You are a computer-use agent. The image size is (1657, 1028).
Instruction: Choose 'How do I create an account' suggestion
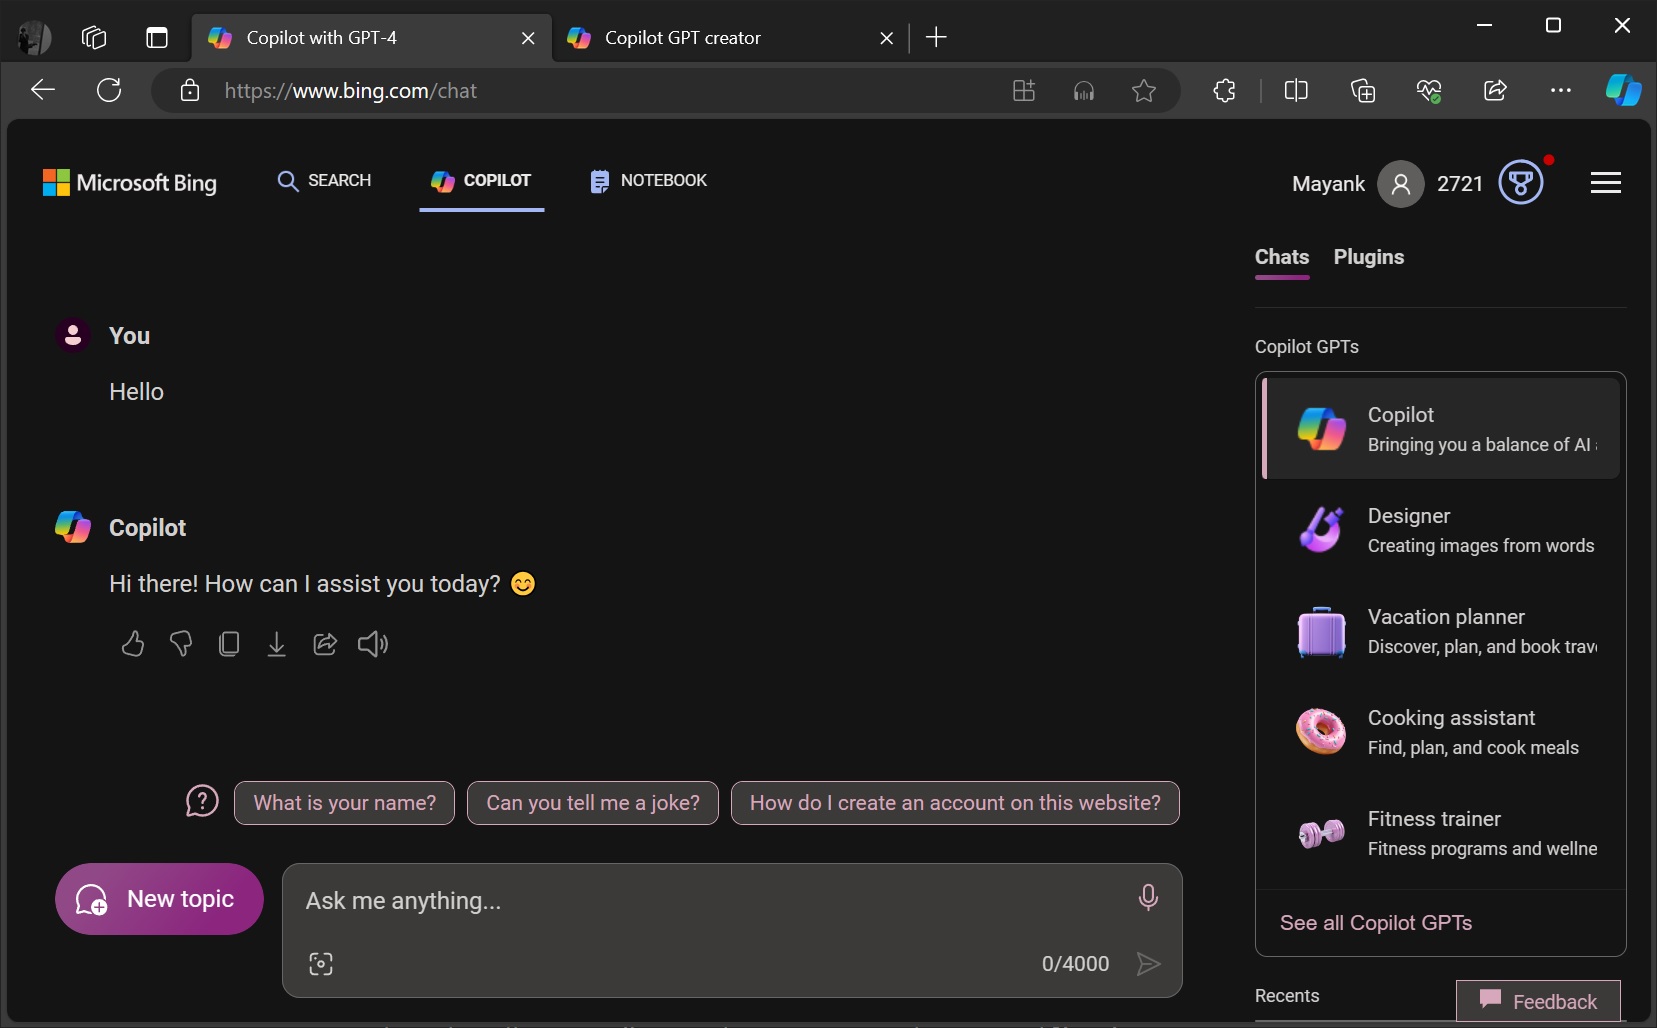tap(955, 803)
